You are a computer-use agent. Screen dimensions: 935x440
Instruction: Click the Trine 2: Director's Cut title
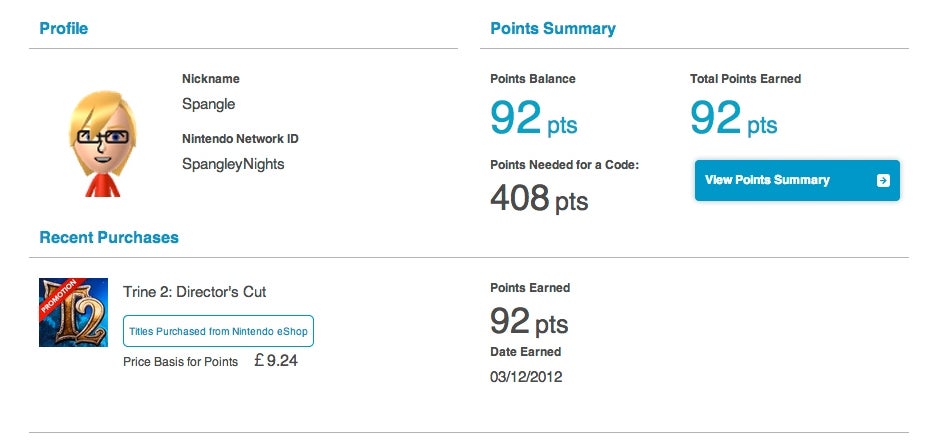click(194, 292)
